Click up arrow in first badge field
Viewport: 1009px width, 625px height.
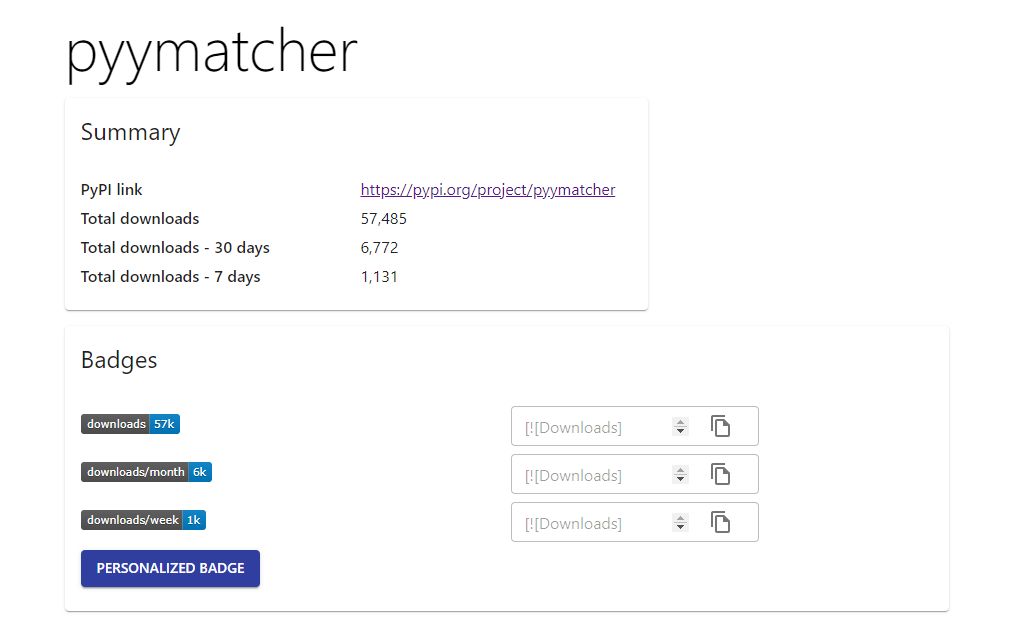point(680,422)
